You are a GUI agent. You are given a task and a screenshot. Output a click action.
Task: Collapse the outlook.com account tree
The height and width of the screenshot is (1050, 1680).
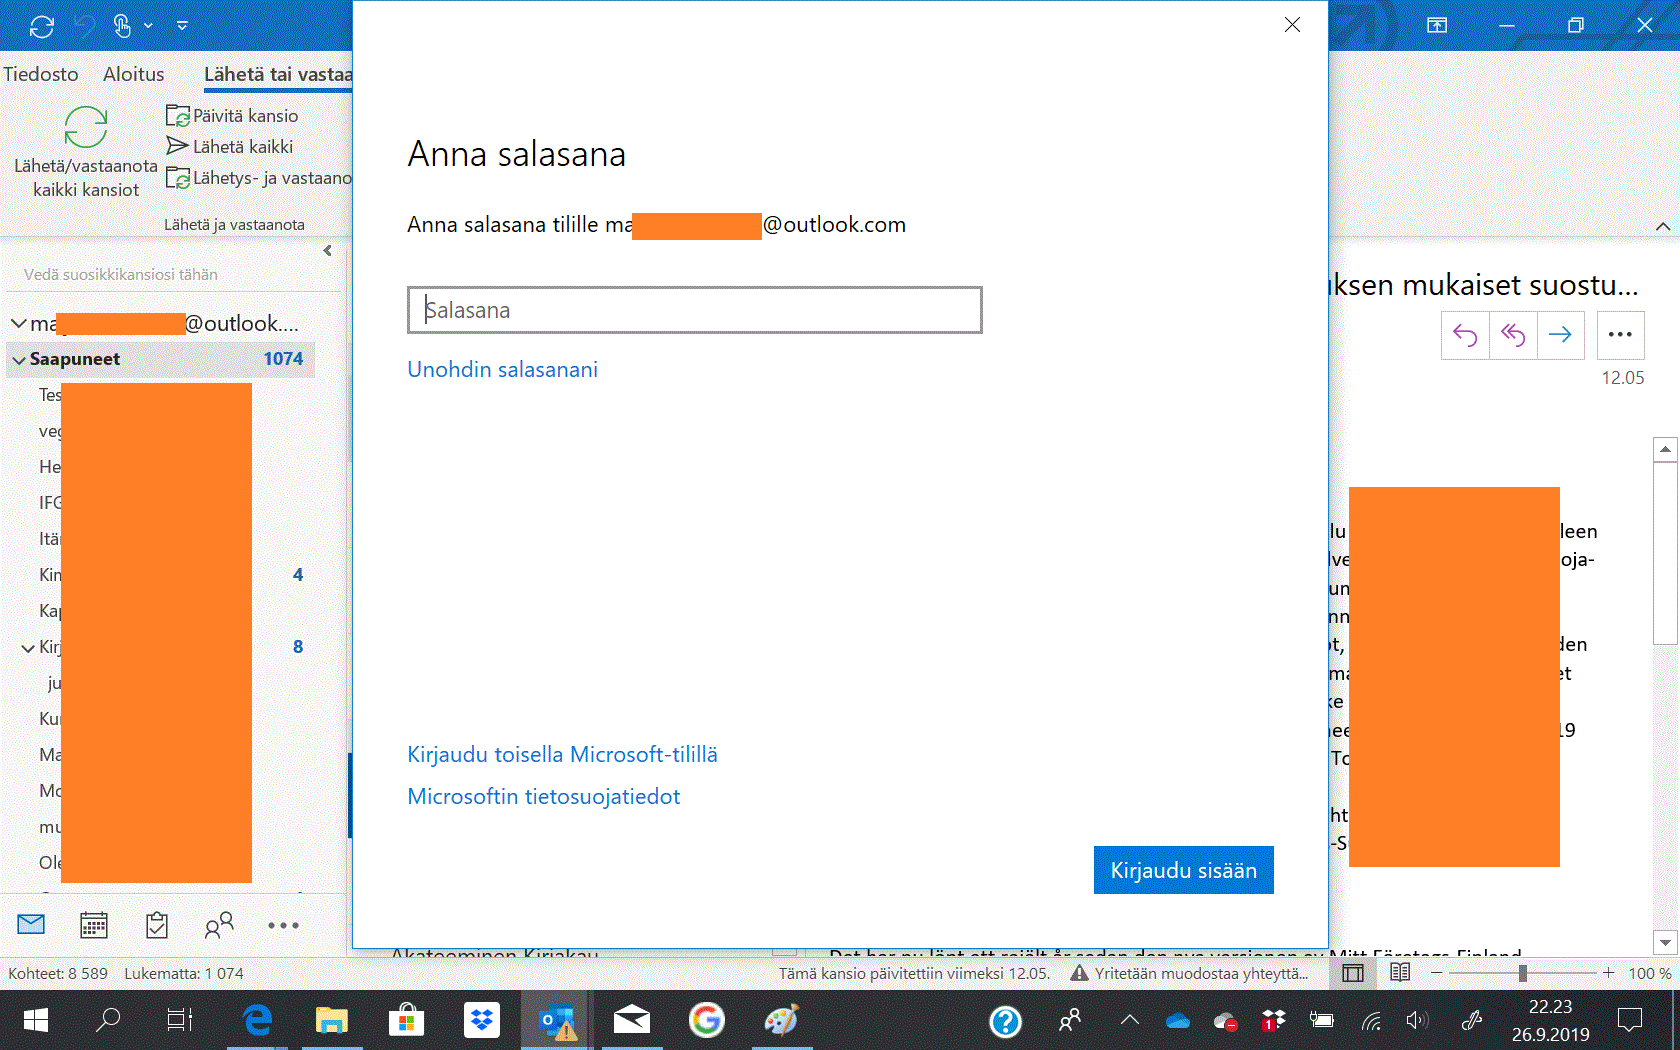18,324
